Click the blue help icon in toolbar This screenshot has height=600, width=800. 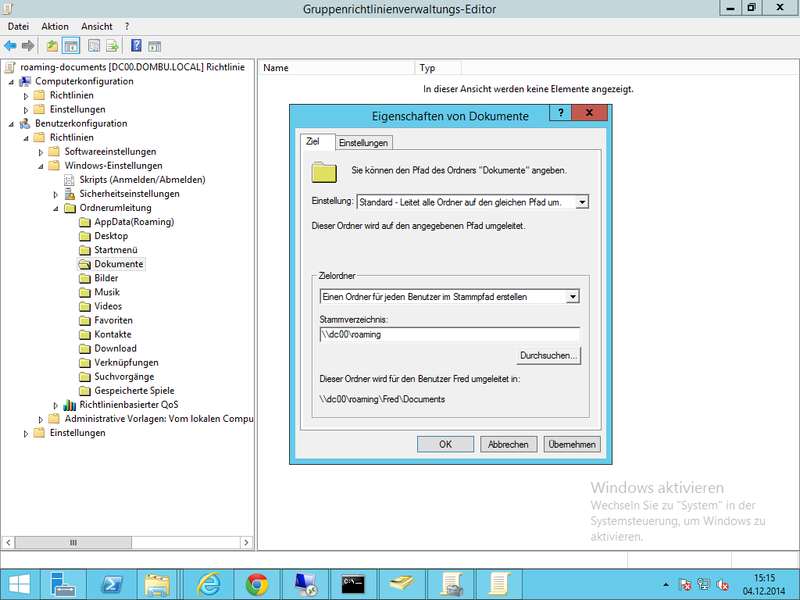point(135,45)
